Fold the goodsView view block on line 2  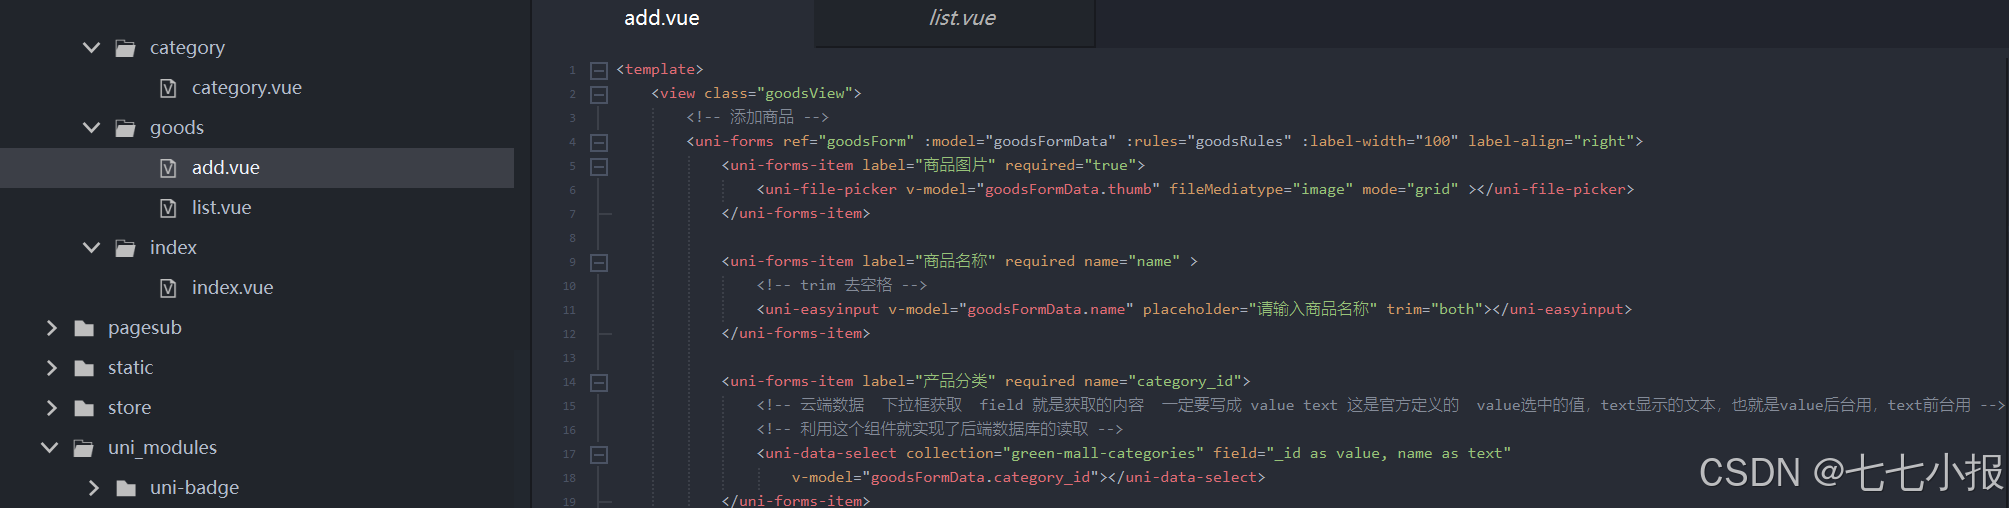tap(599, 94)
